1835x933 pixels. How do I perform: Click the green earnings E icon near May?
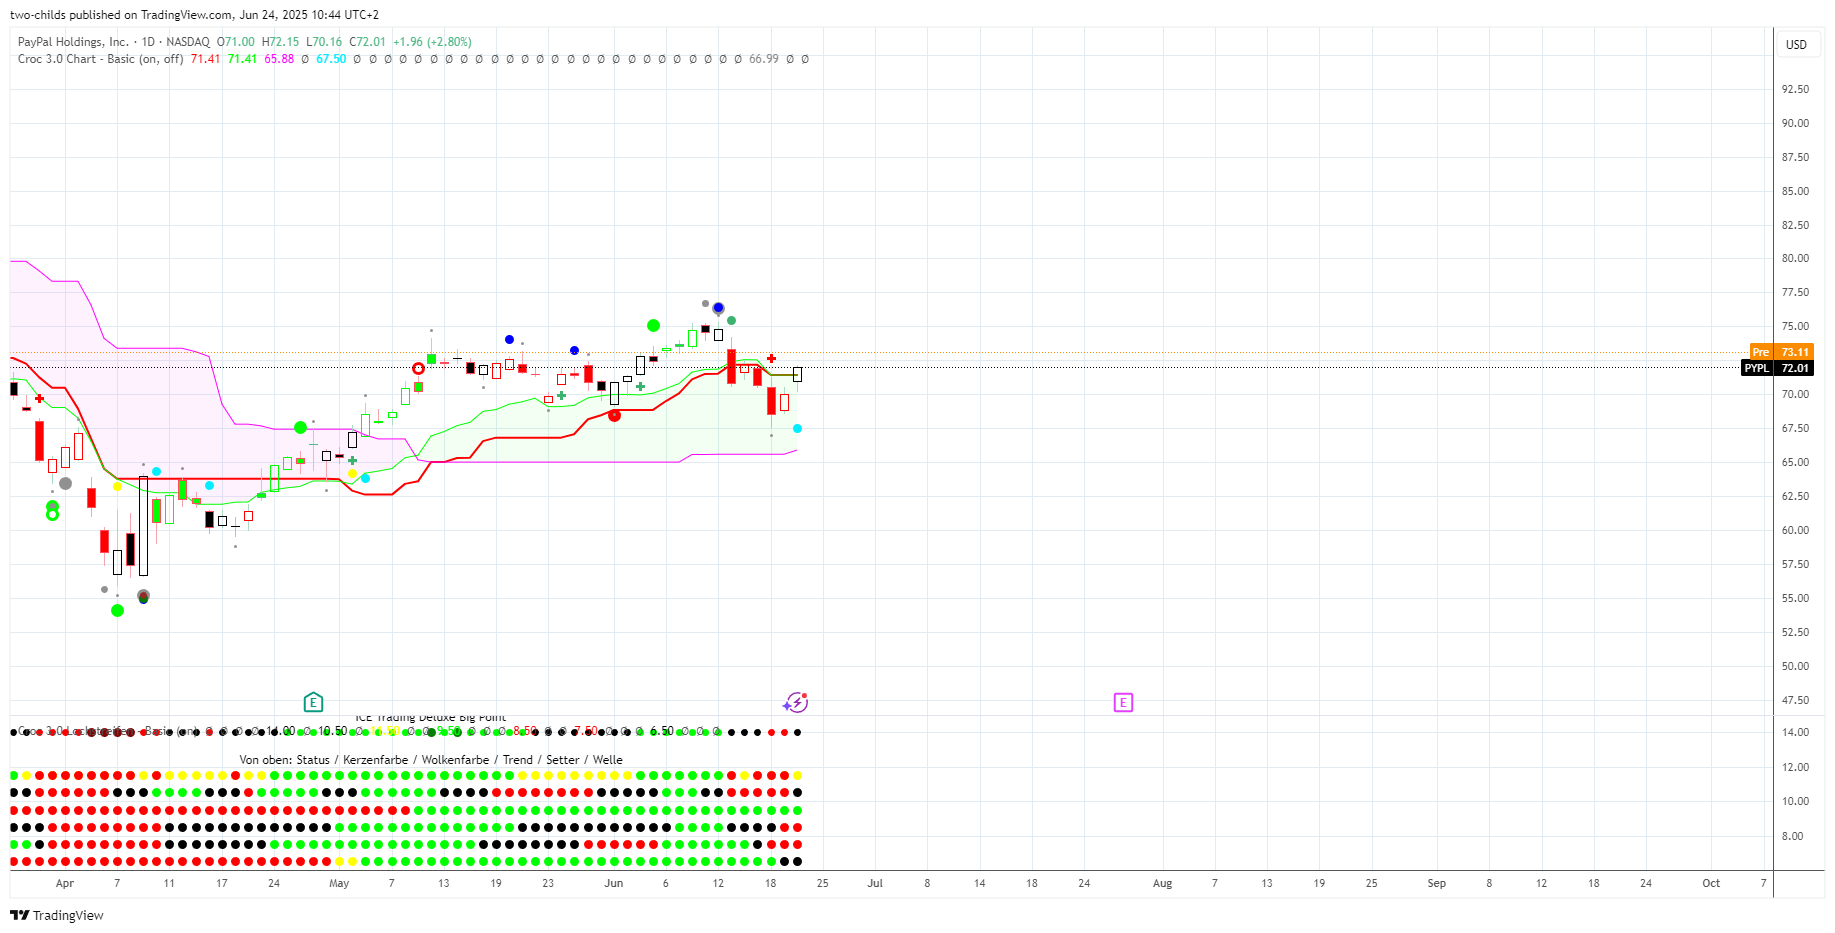pos(313,702)
